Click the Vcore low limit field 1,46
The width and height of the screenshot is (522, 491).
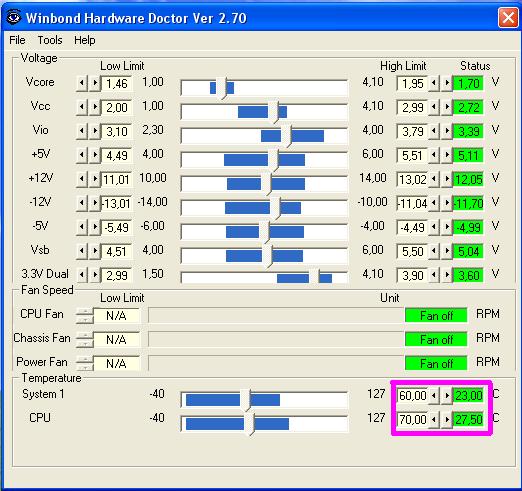coord(117,83)
